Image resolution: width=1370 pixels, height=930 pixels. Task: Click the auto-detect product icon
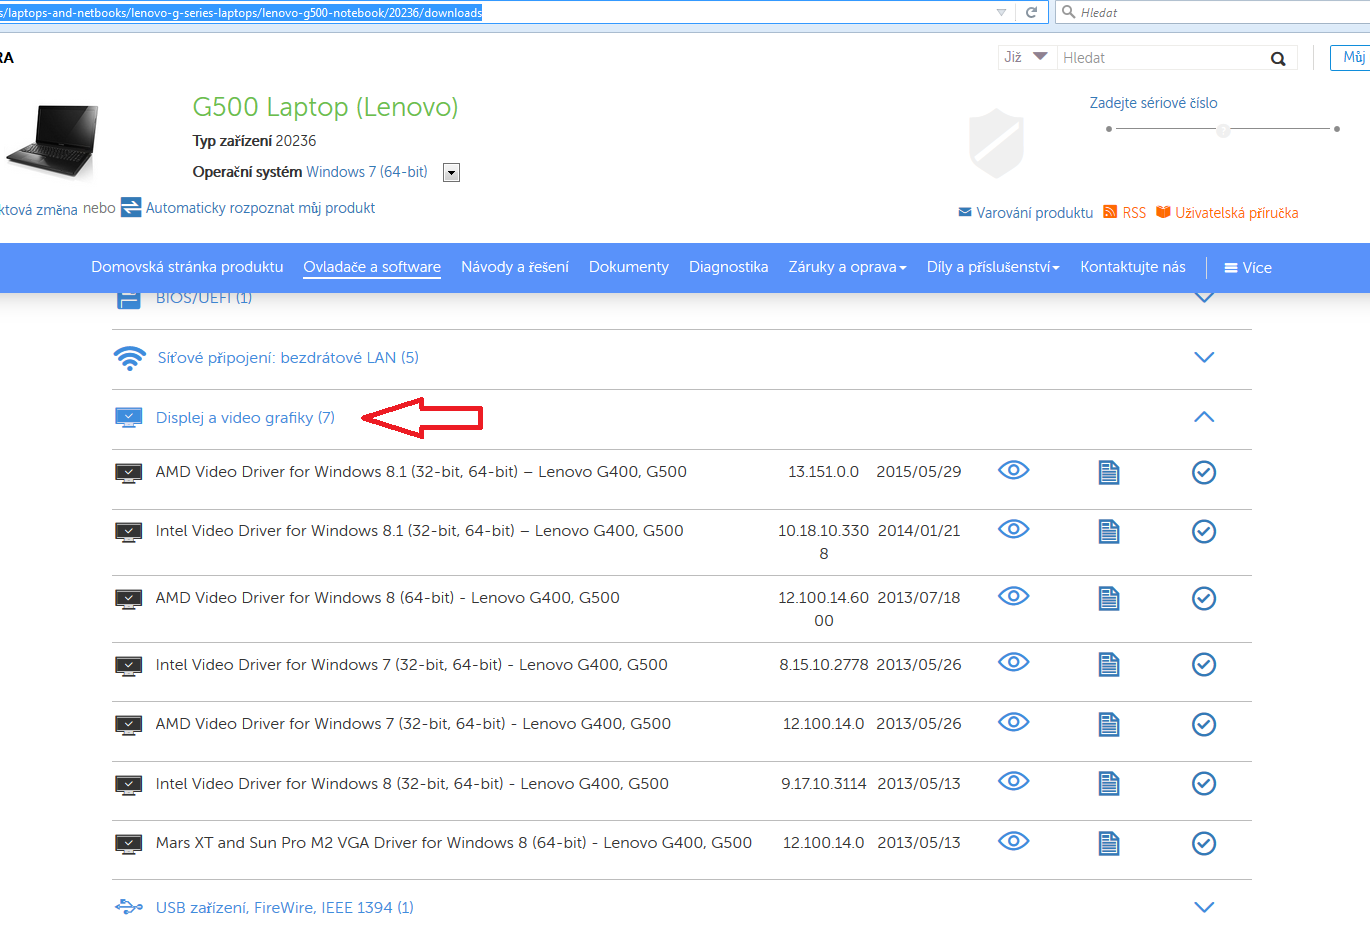131,207
